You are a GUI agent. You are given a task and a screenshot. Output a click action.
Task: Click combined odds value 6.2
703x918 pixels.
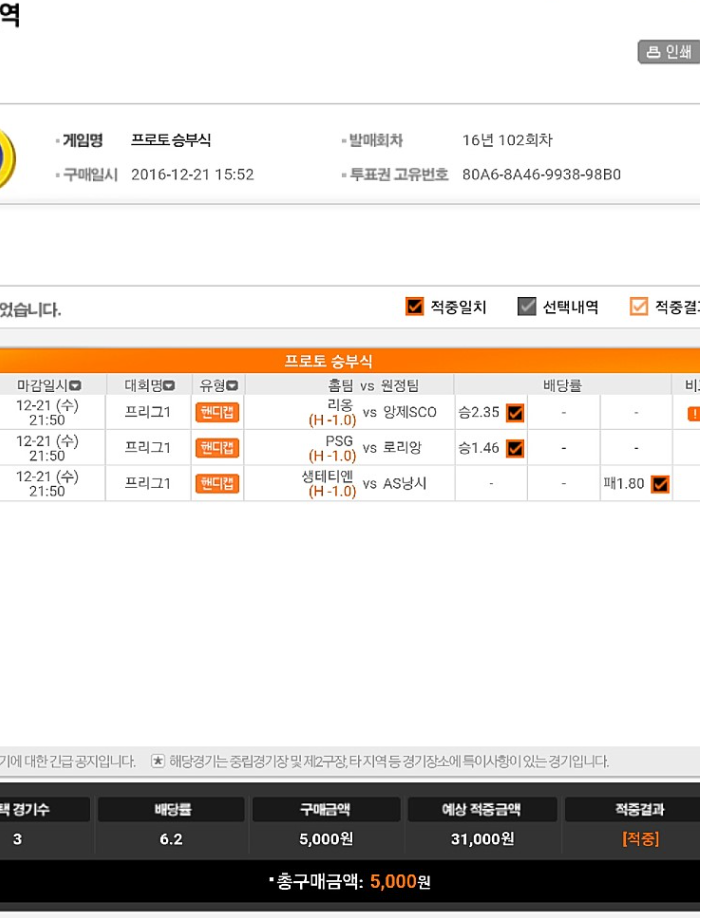(x=171, y=839)
